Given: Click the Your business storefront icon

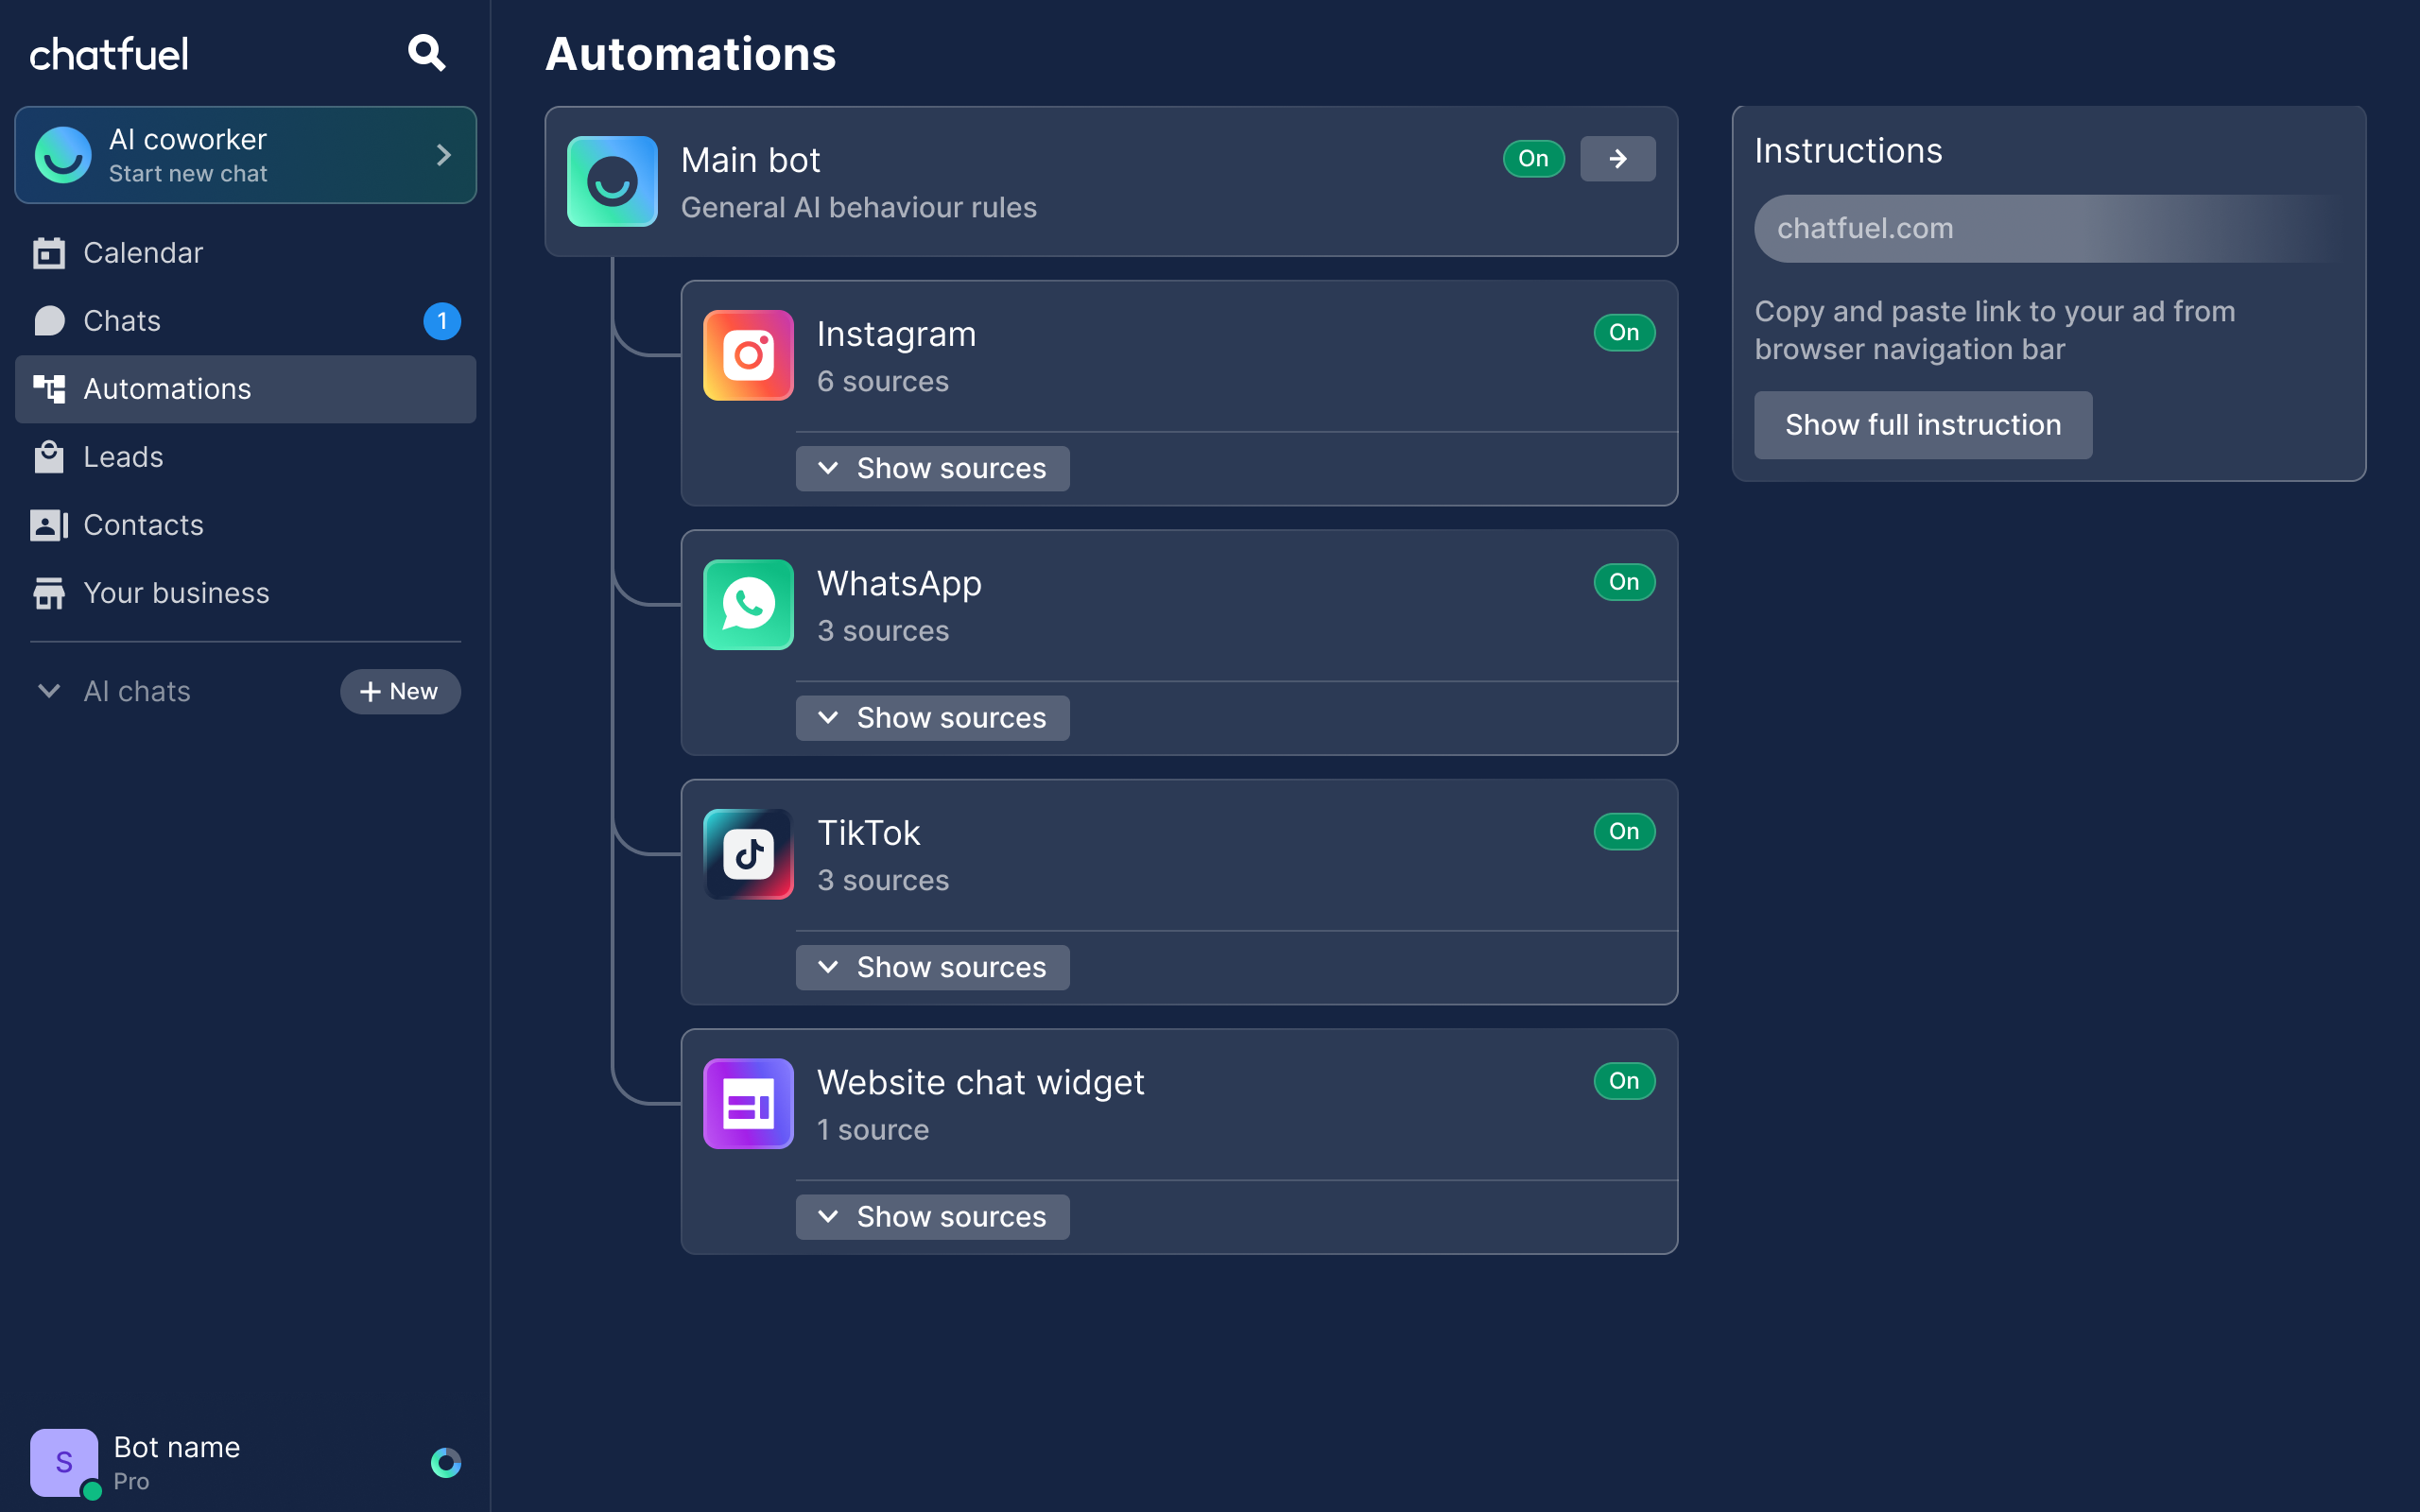Looking at the screenshot, I should point(49,593).
